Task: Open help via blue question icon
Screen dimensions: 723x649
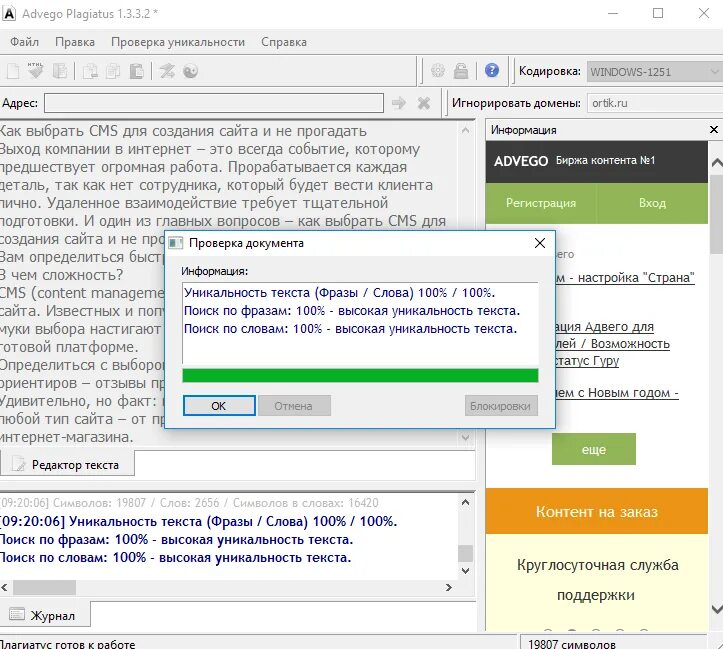Action: (x=492, y=71)
